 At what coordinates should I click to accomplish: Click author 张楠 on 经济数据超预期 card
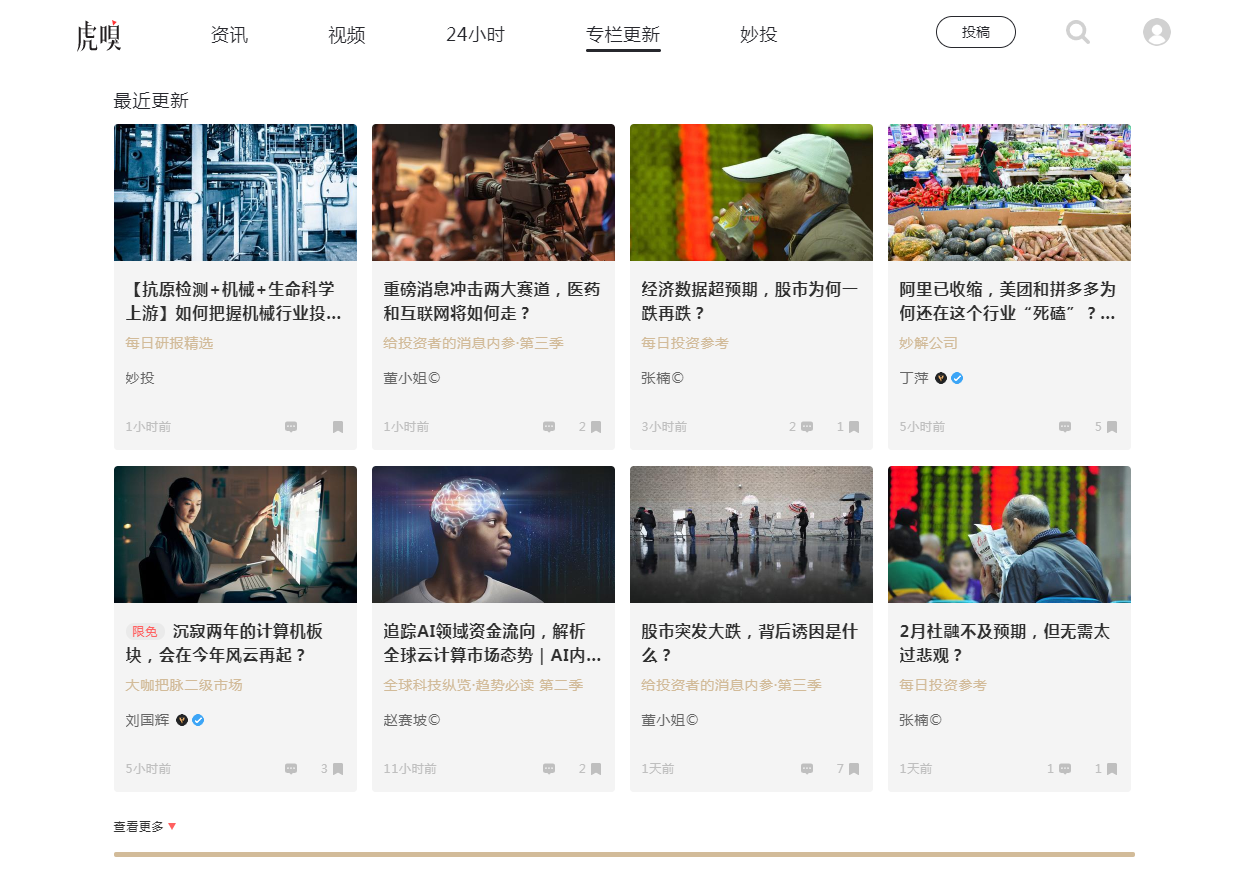pos(662,378)
